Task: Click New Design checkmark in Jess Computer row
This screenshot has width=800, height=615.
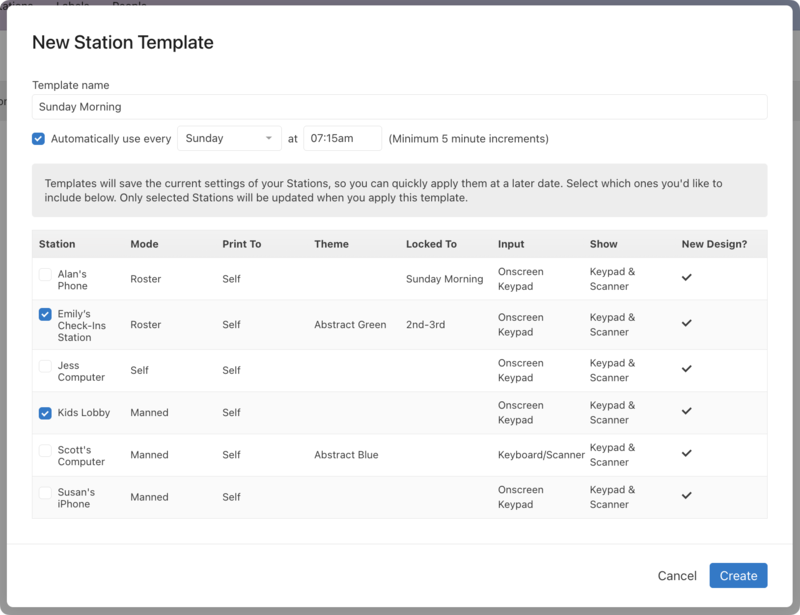Action: point(687,370)
